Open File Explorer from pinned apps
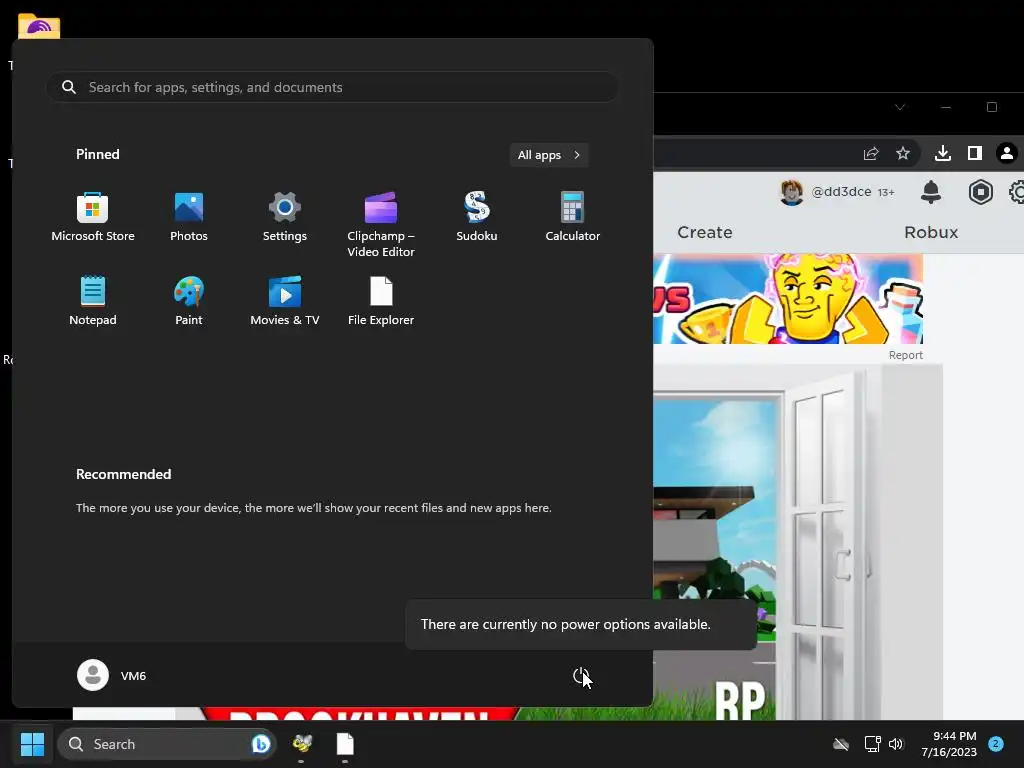 coord(381,301)
